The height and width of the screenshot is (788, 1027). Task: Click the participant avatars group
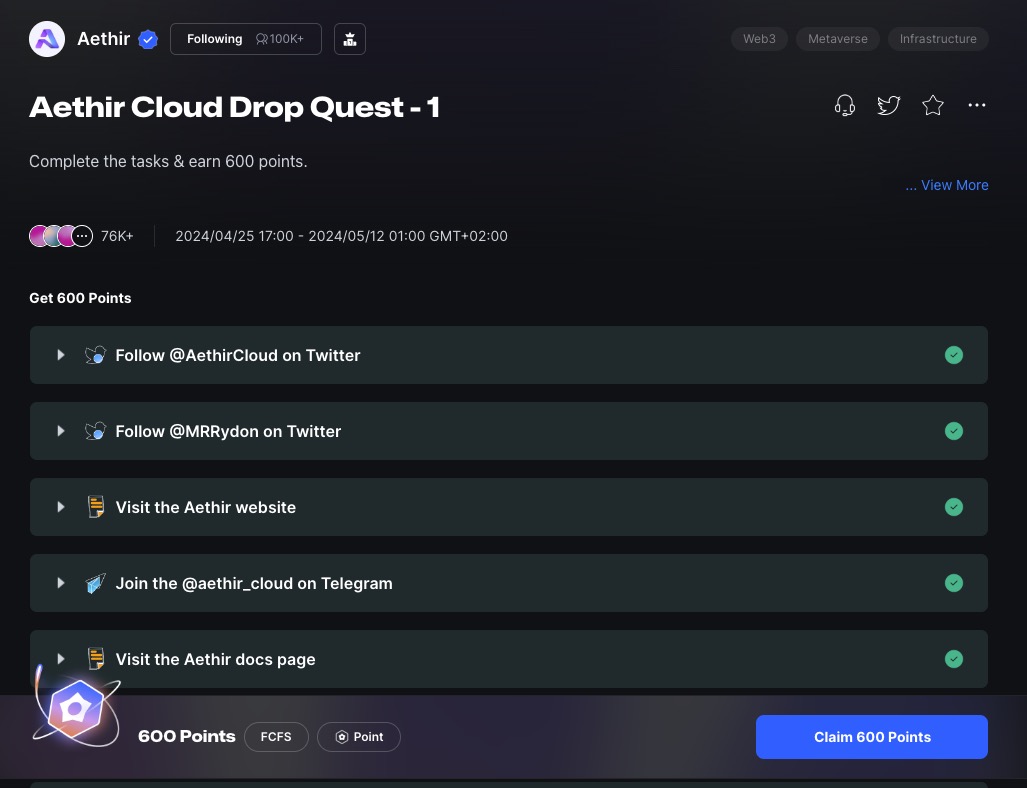click(61, 236)
